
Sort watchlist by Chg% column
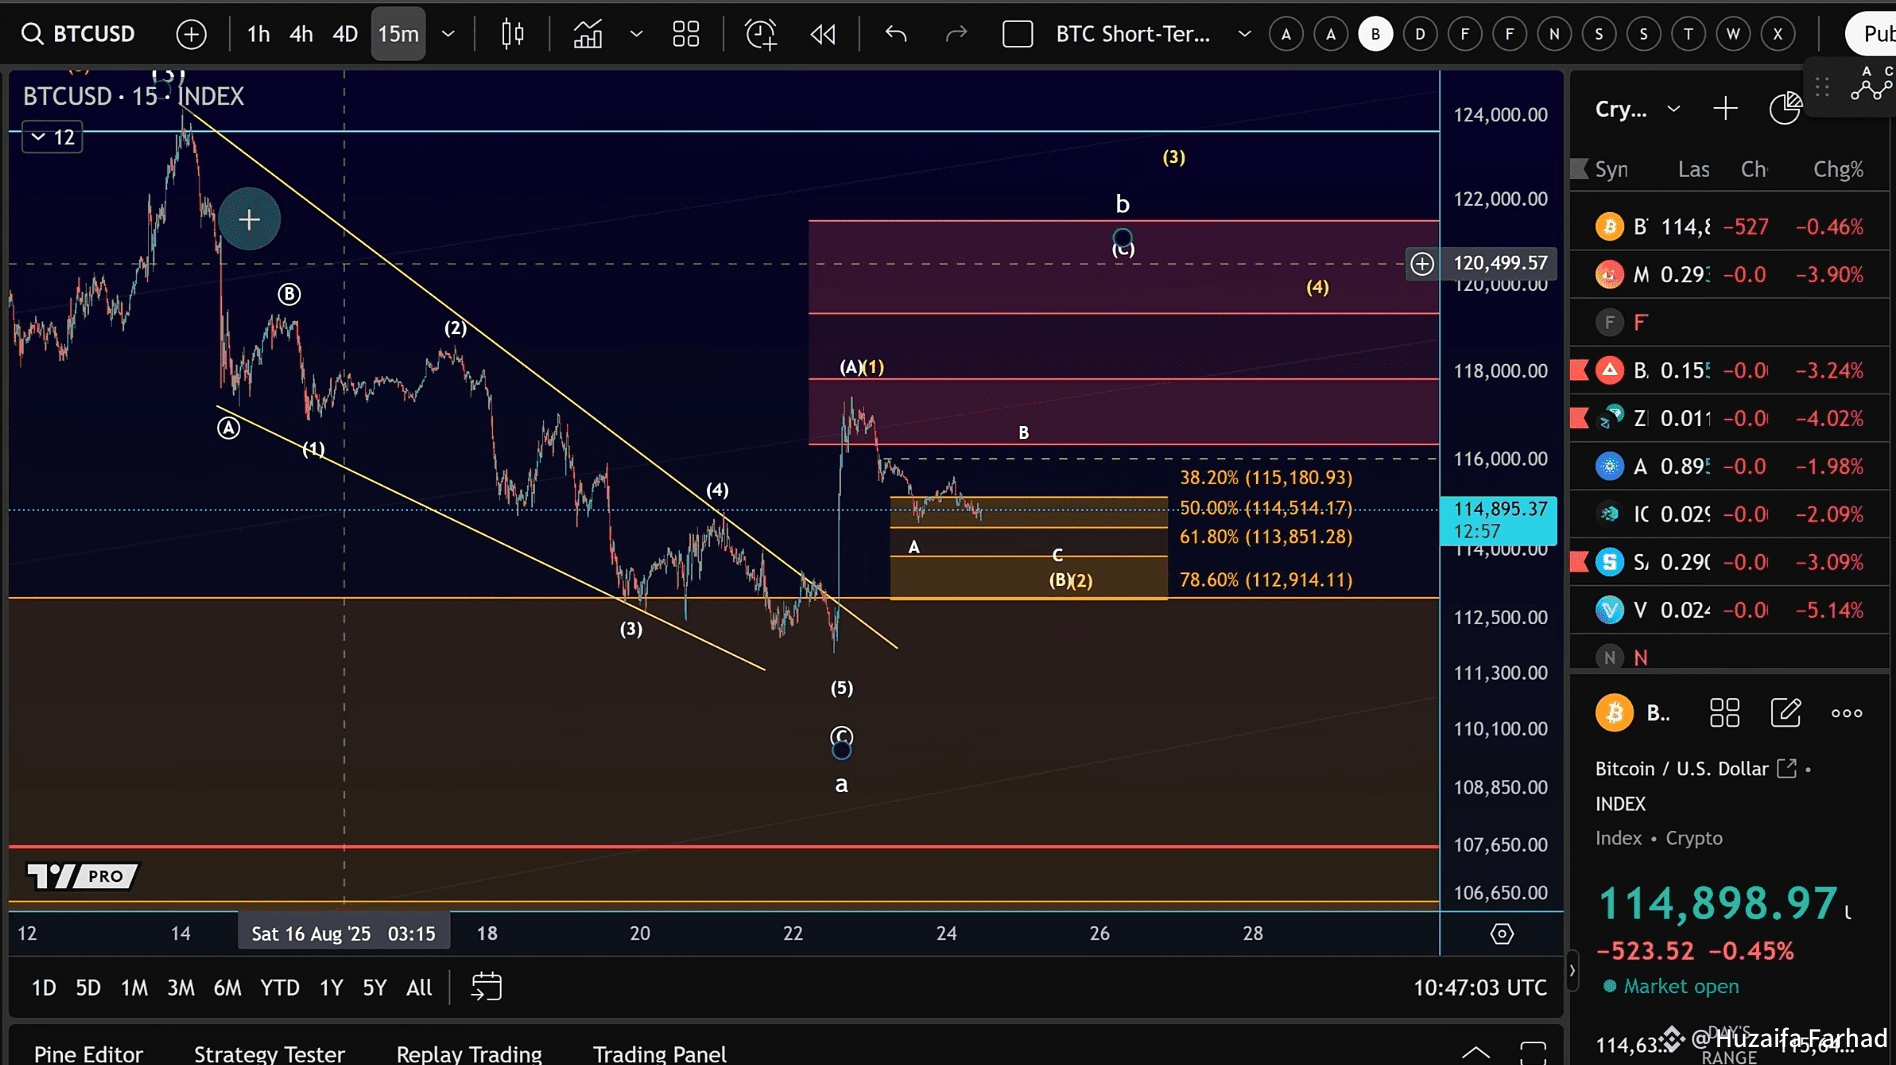tap(1838, 170)
